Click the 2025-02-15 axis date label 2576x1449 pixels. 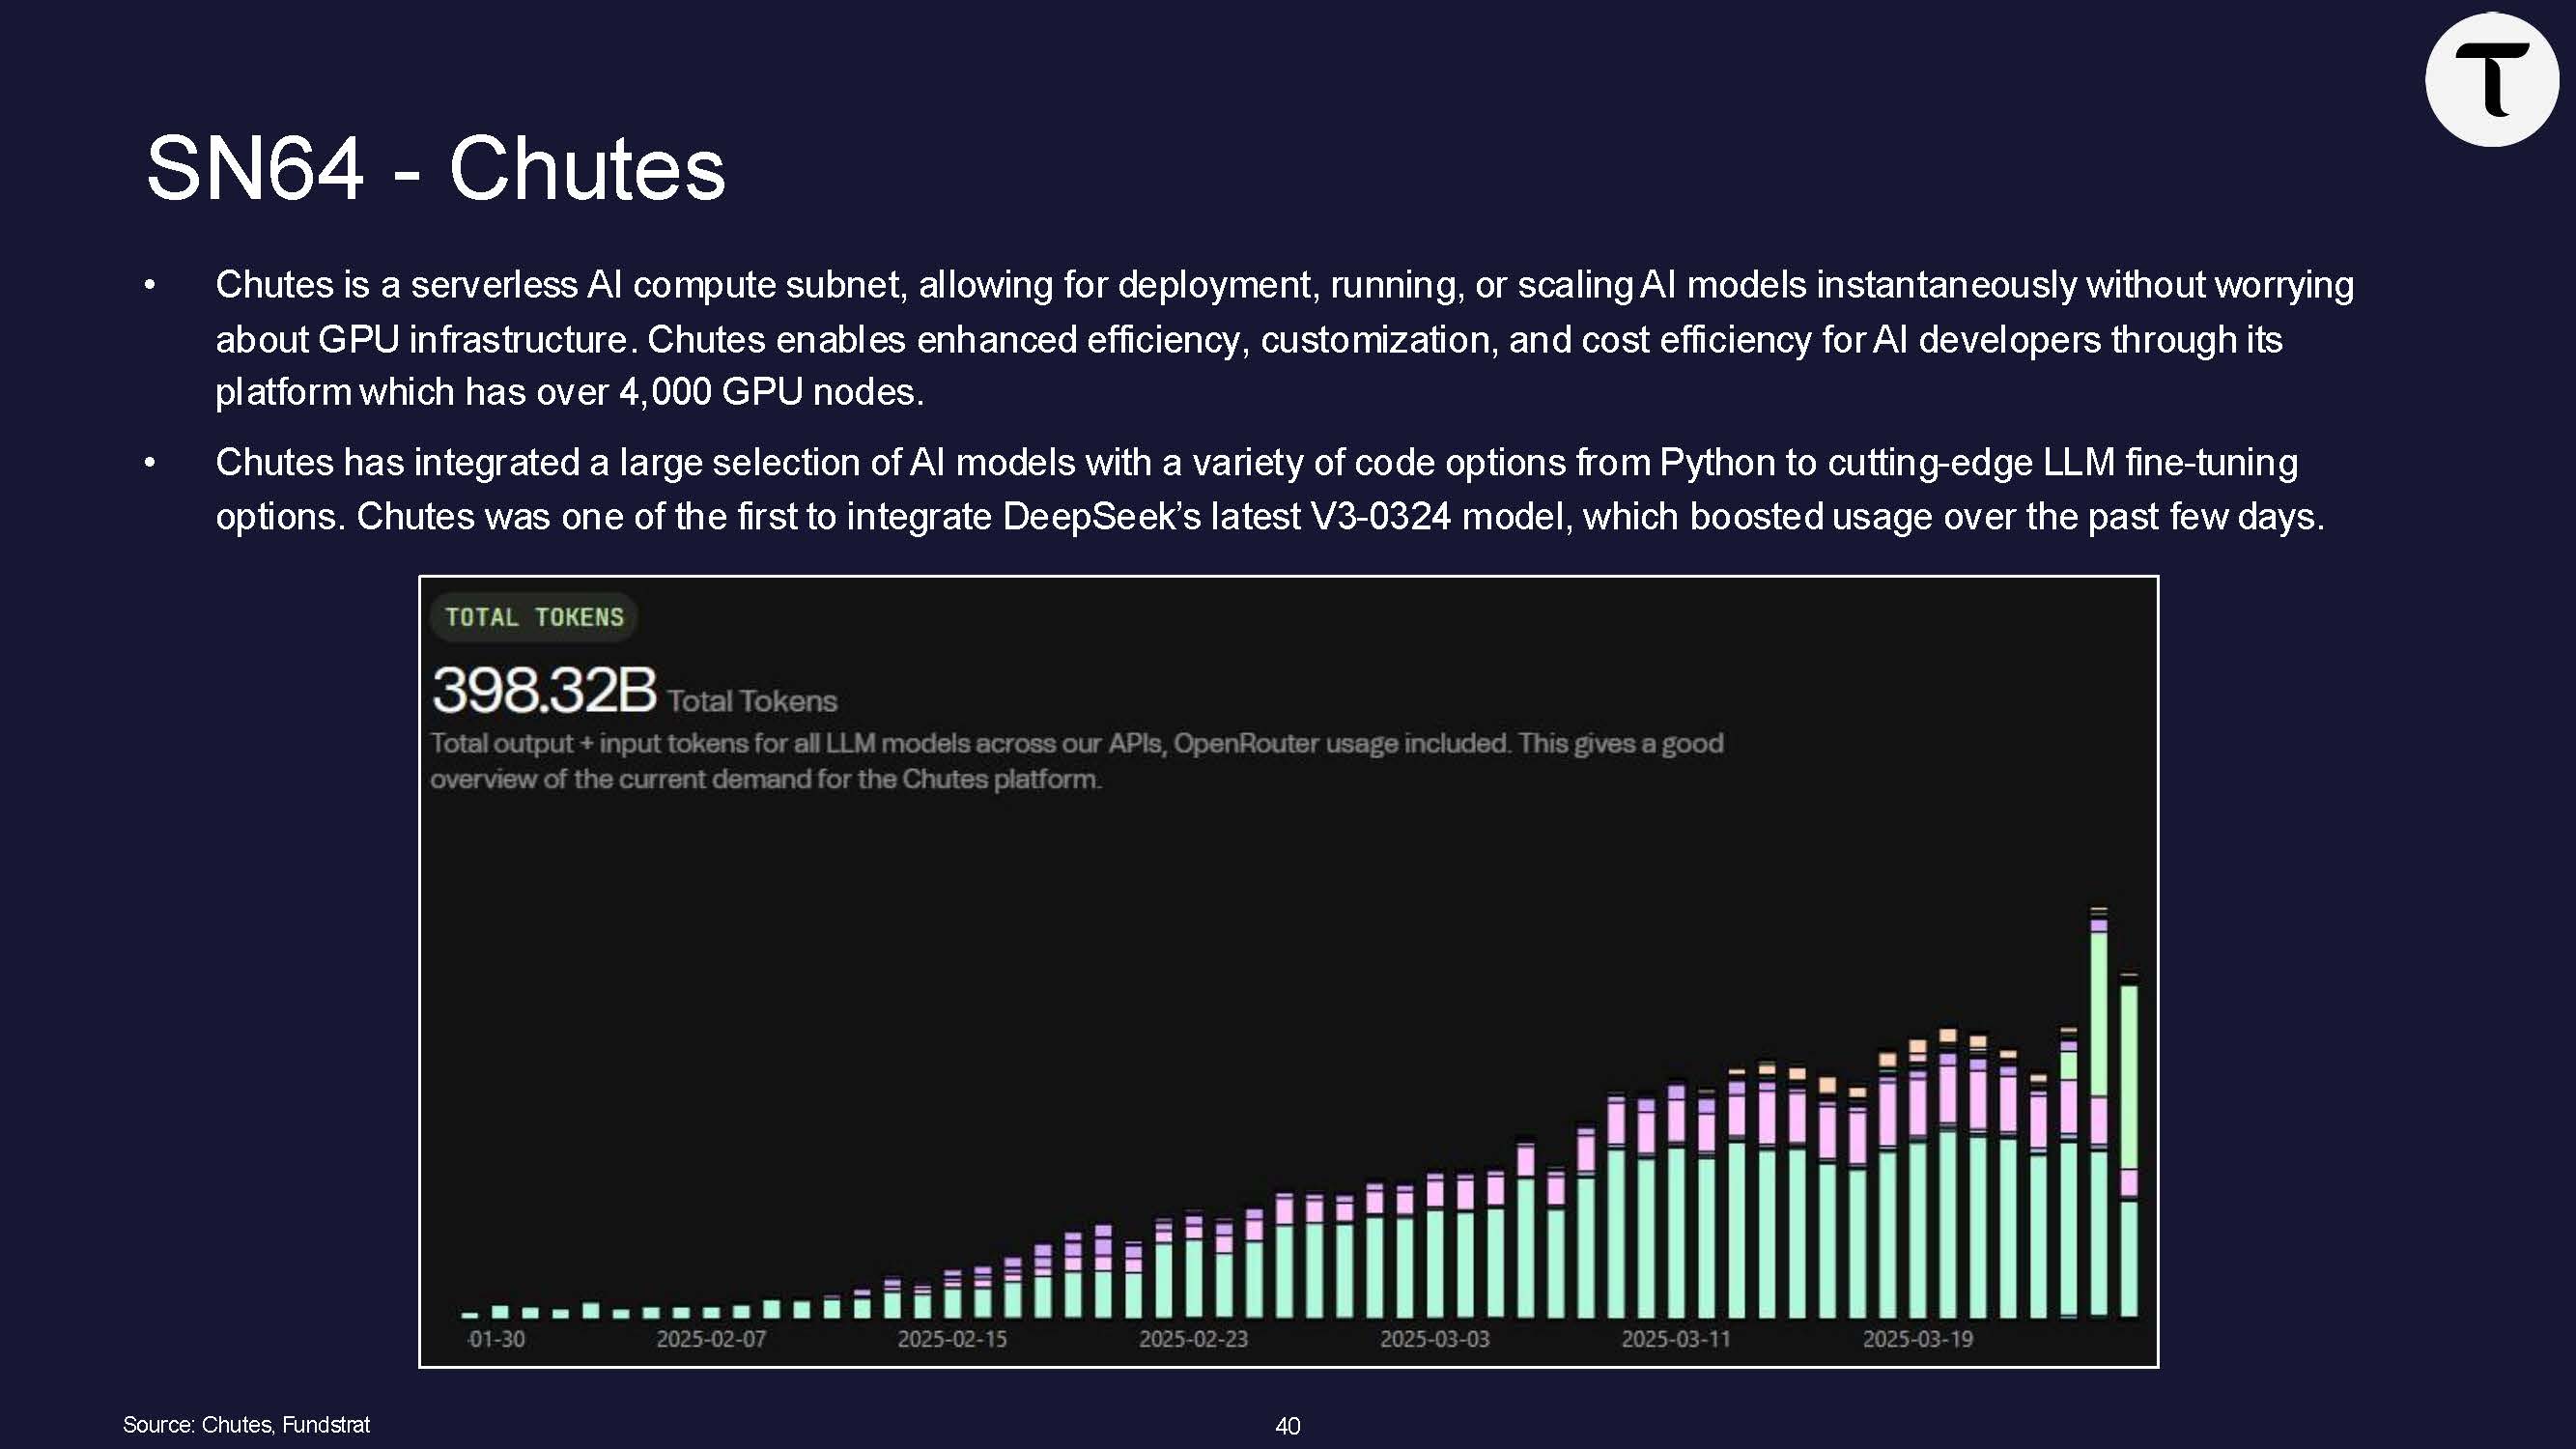click(952, 1339)
